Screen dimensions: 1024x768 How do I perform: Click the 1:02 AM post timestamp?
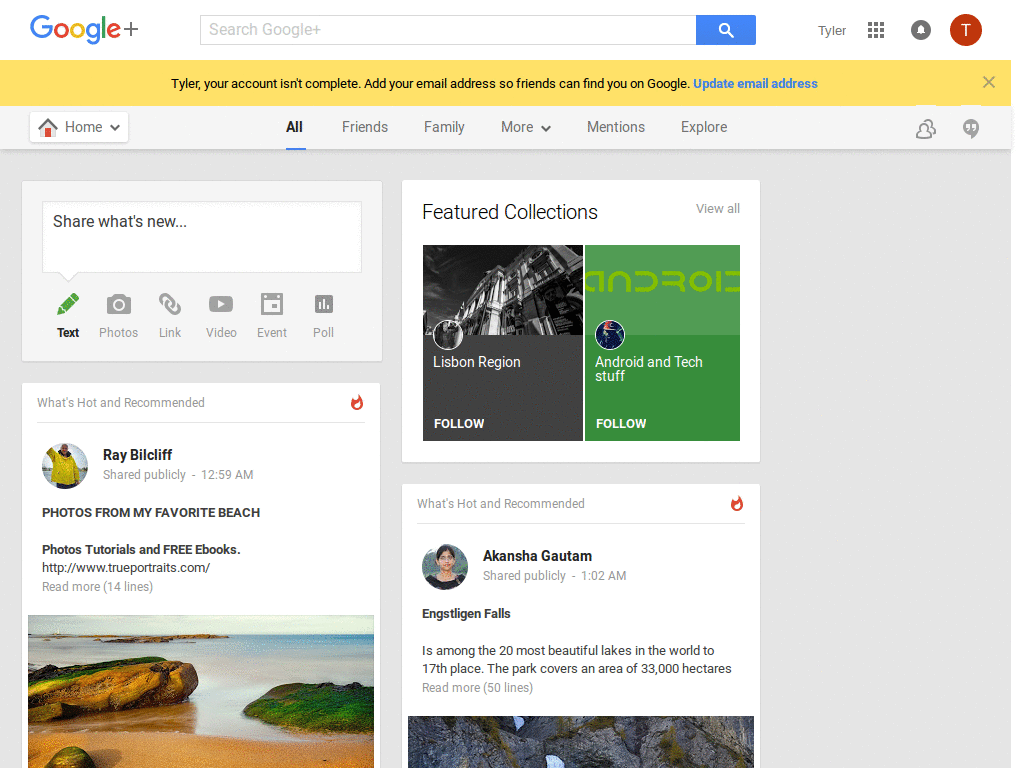tap(603, 576)
